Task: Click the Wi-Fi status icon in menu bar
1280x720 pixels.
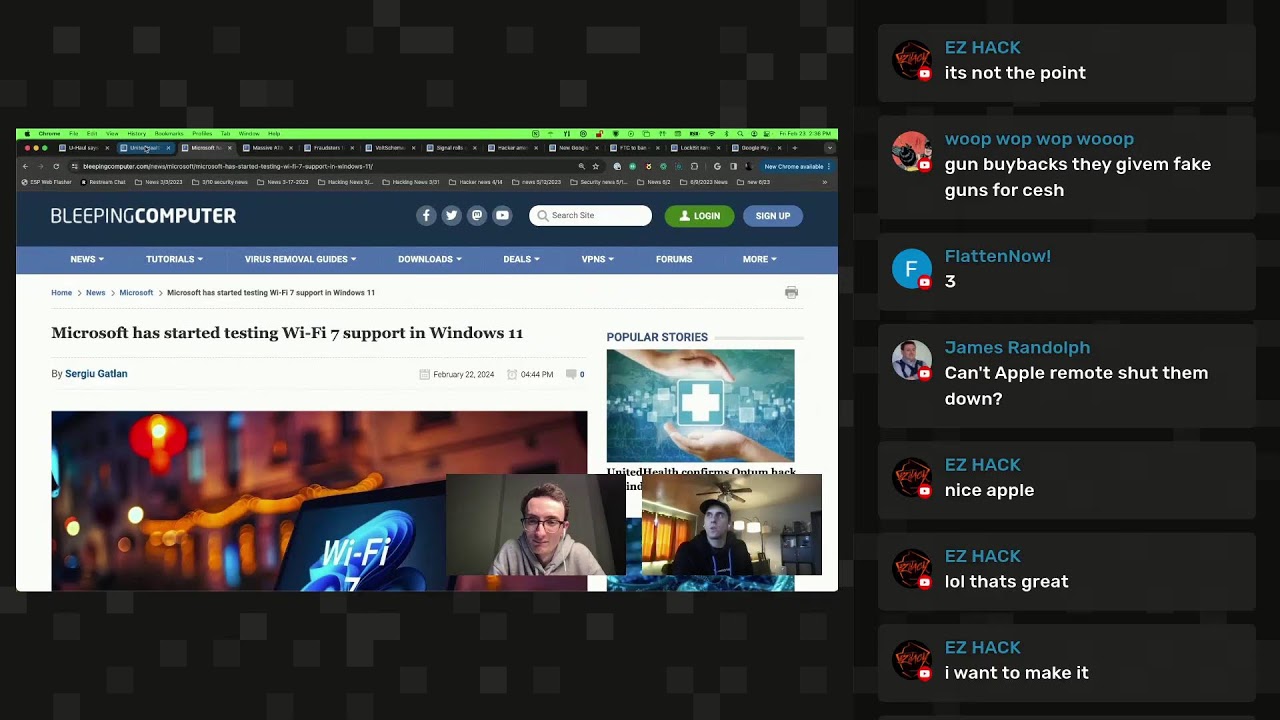Action: point(711,133)
